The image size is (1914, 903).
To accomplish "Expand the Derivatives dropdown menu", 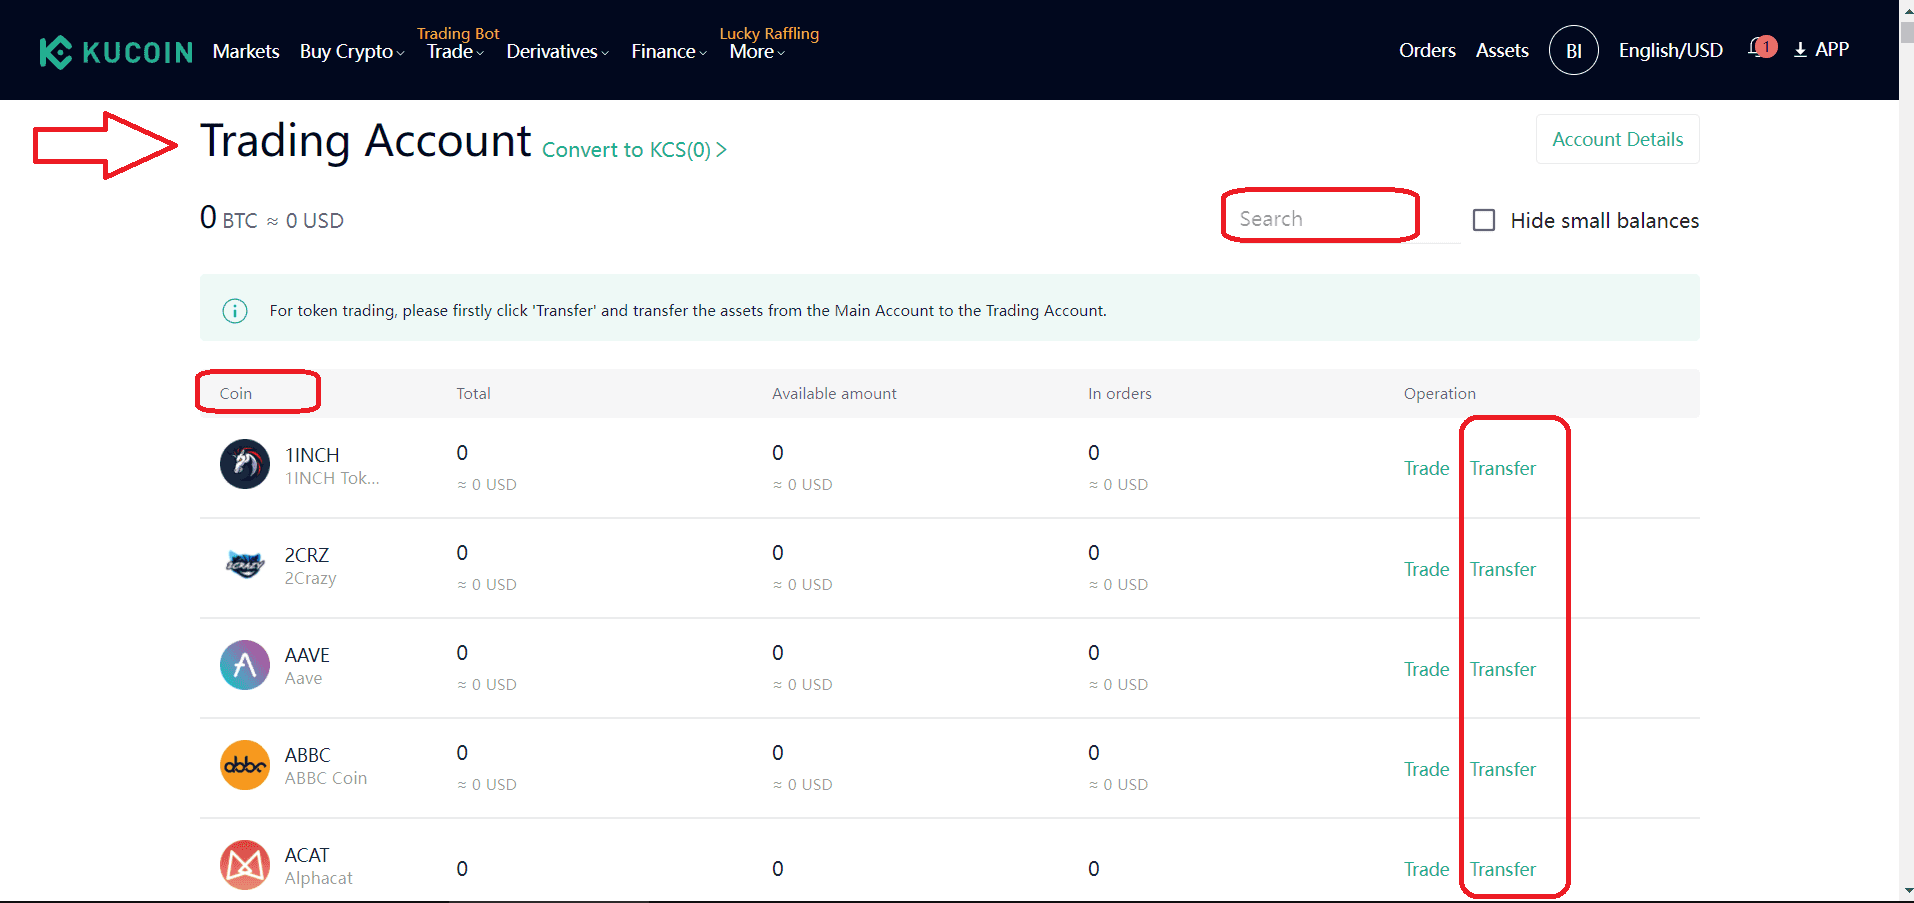I will point(557,51).
